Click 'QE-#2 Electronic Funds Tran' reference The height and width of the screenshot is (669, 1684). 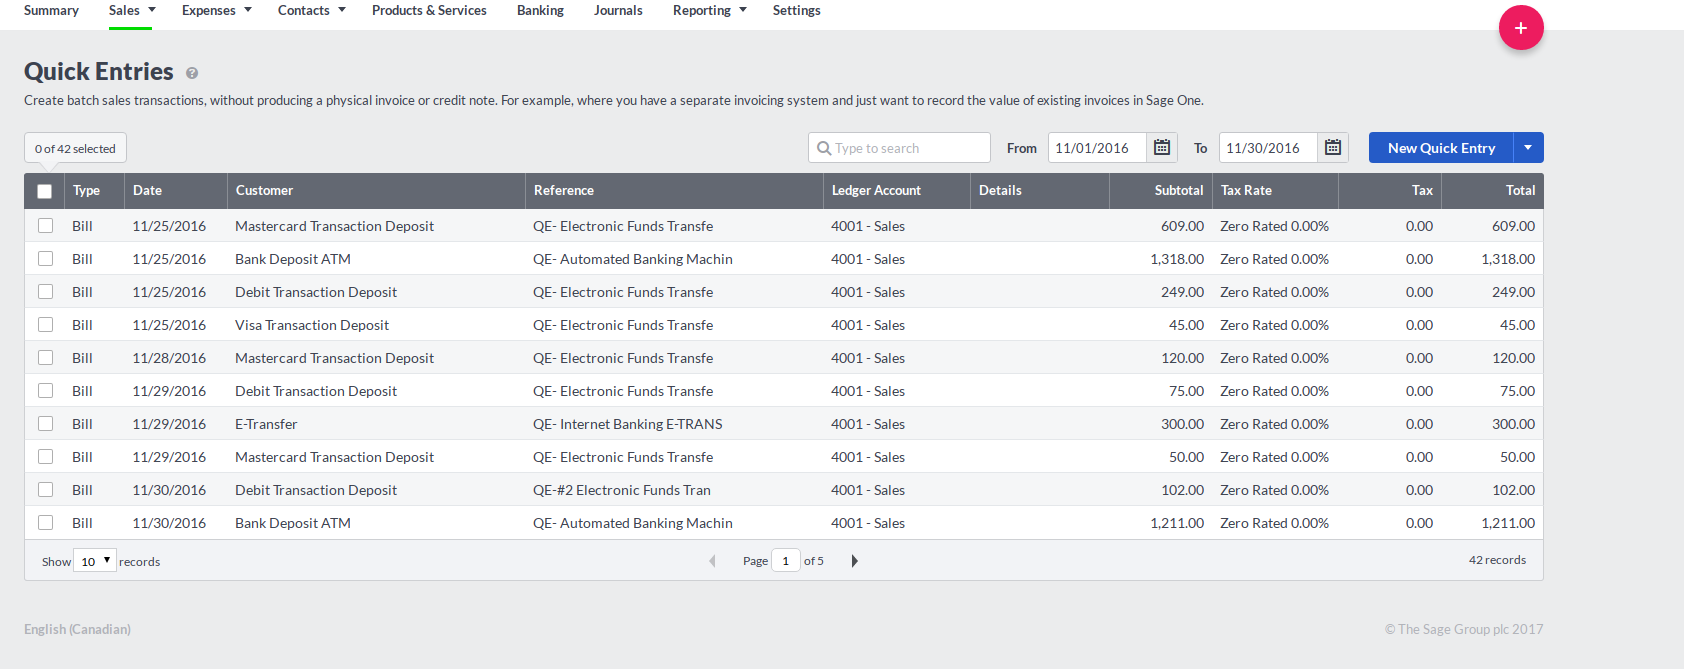pyautogui.click(x=622, y=490)
